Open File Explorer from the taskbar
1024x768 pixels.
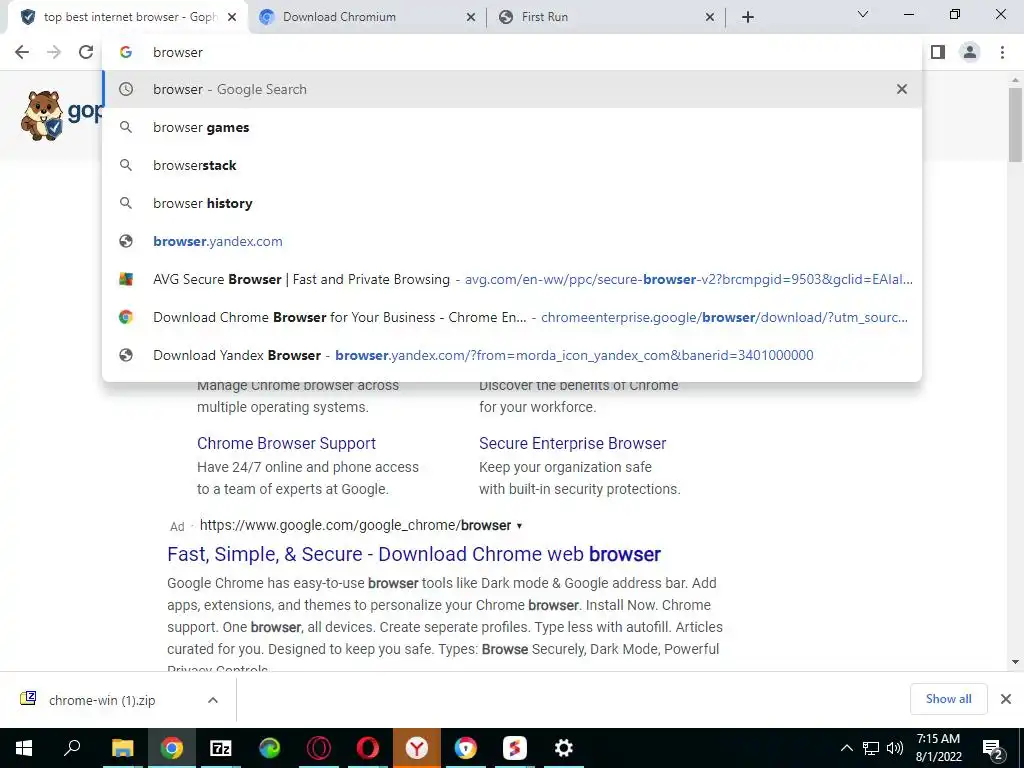(122, 748)
